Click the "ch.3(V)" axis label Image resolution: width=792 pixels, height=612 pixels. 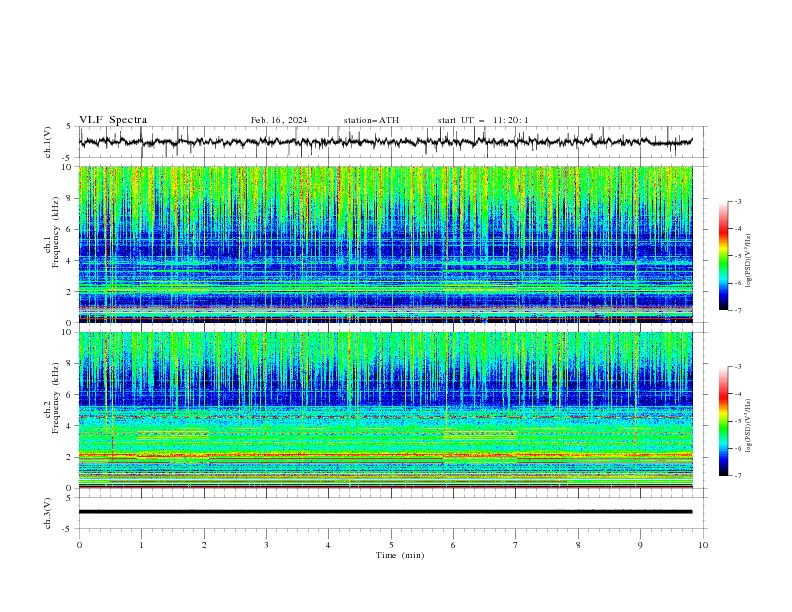tap(48, 513)
